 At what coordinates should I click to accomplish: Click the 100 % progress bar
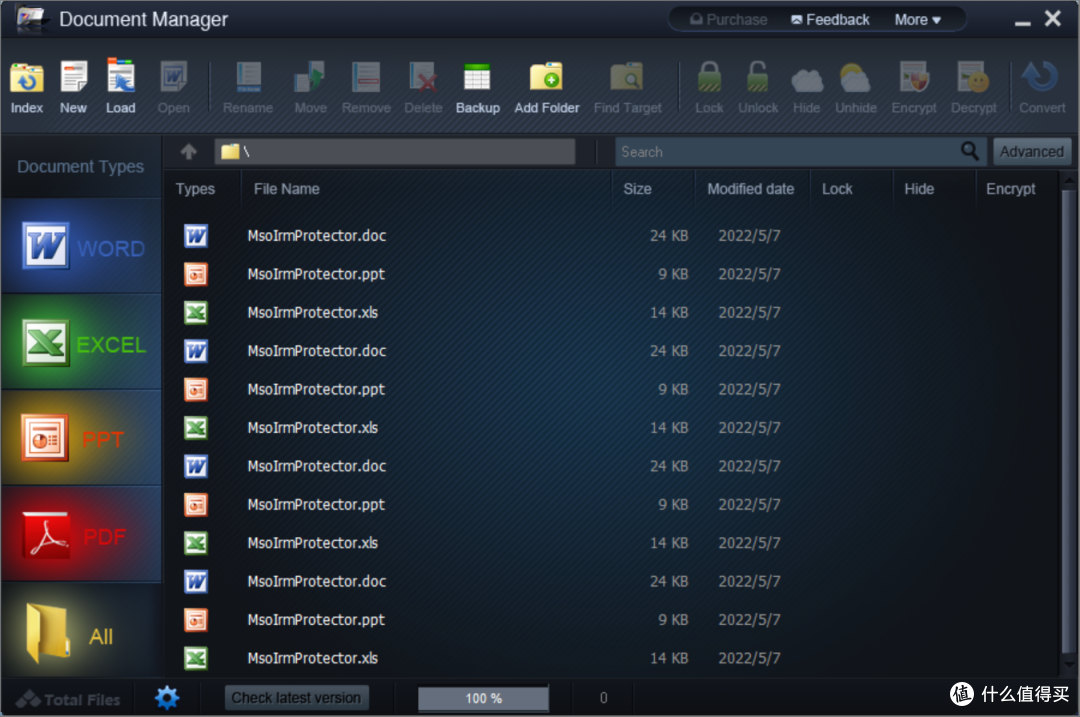click(x=483, y=698)
